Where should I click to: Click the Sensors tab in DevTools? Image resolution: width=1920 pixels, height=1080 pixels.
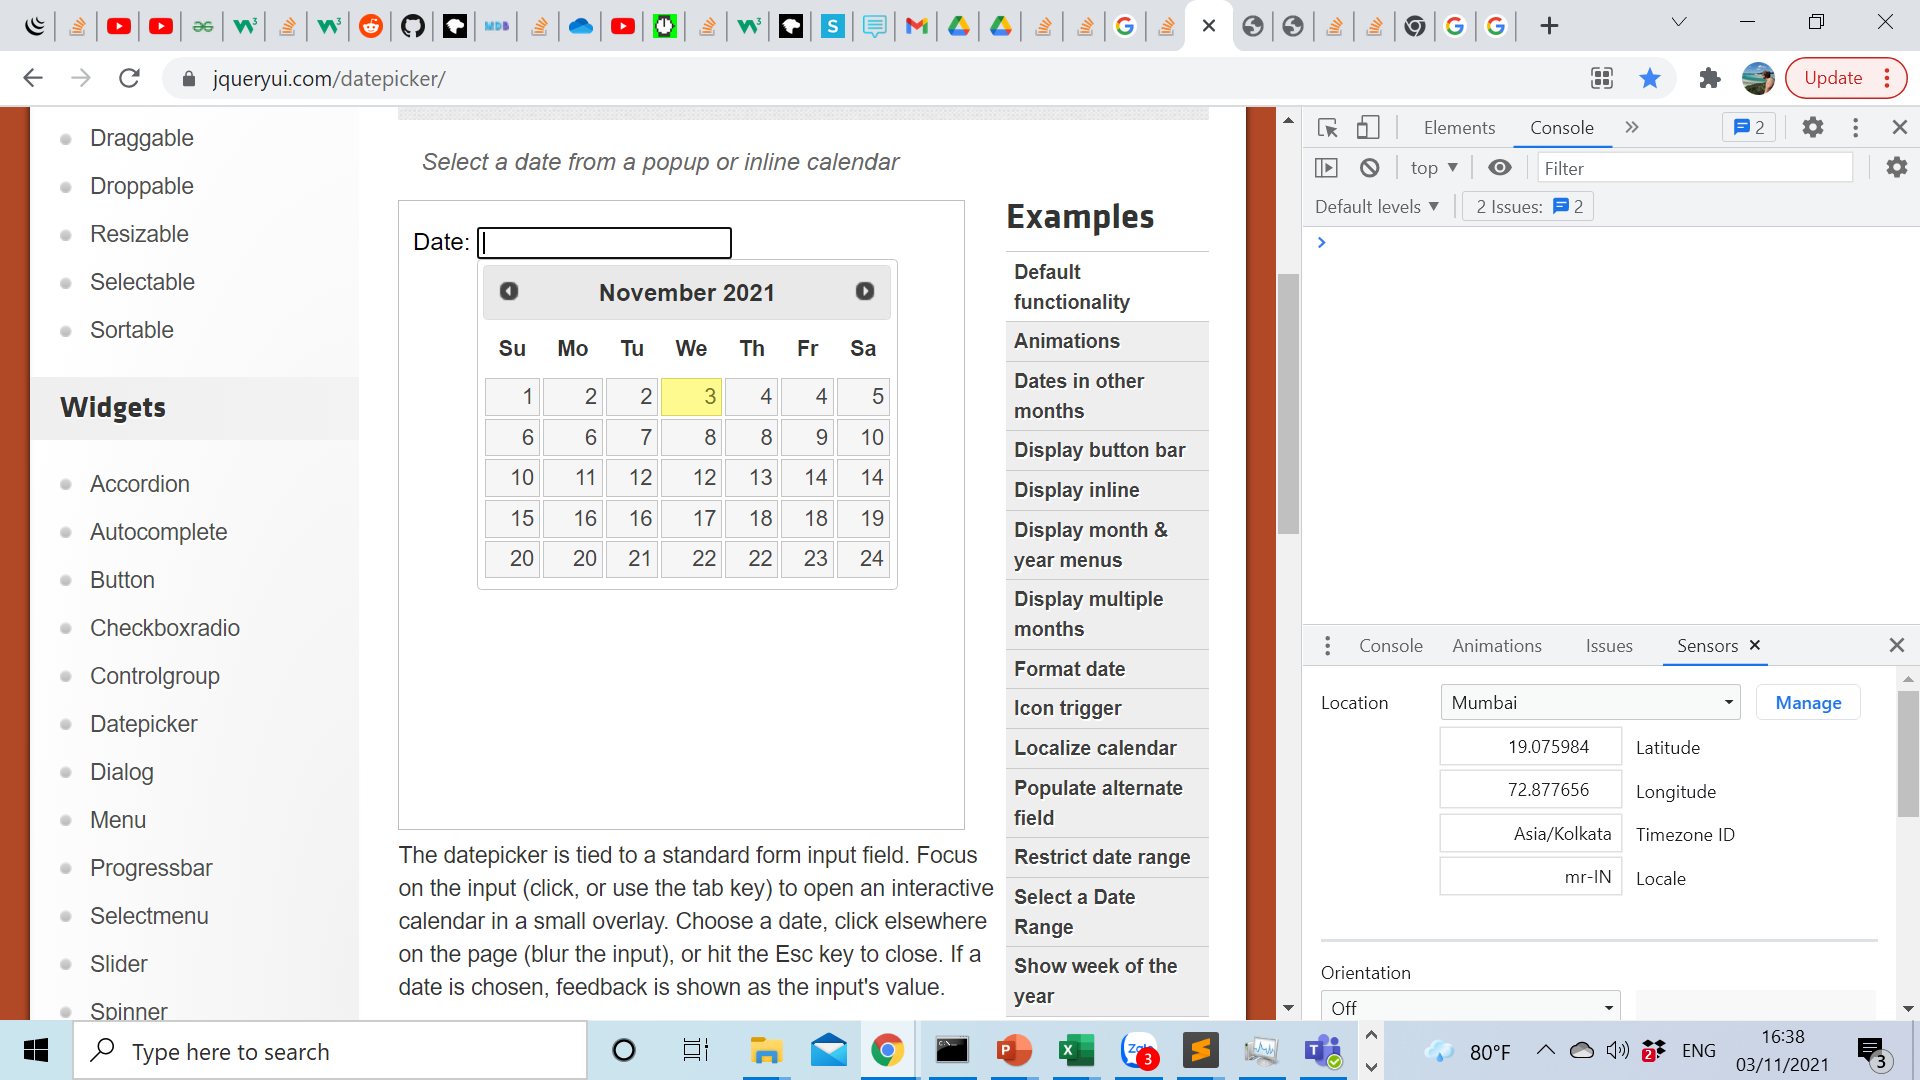pyautogui.click(x=1706, y=645)
